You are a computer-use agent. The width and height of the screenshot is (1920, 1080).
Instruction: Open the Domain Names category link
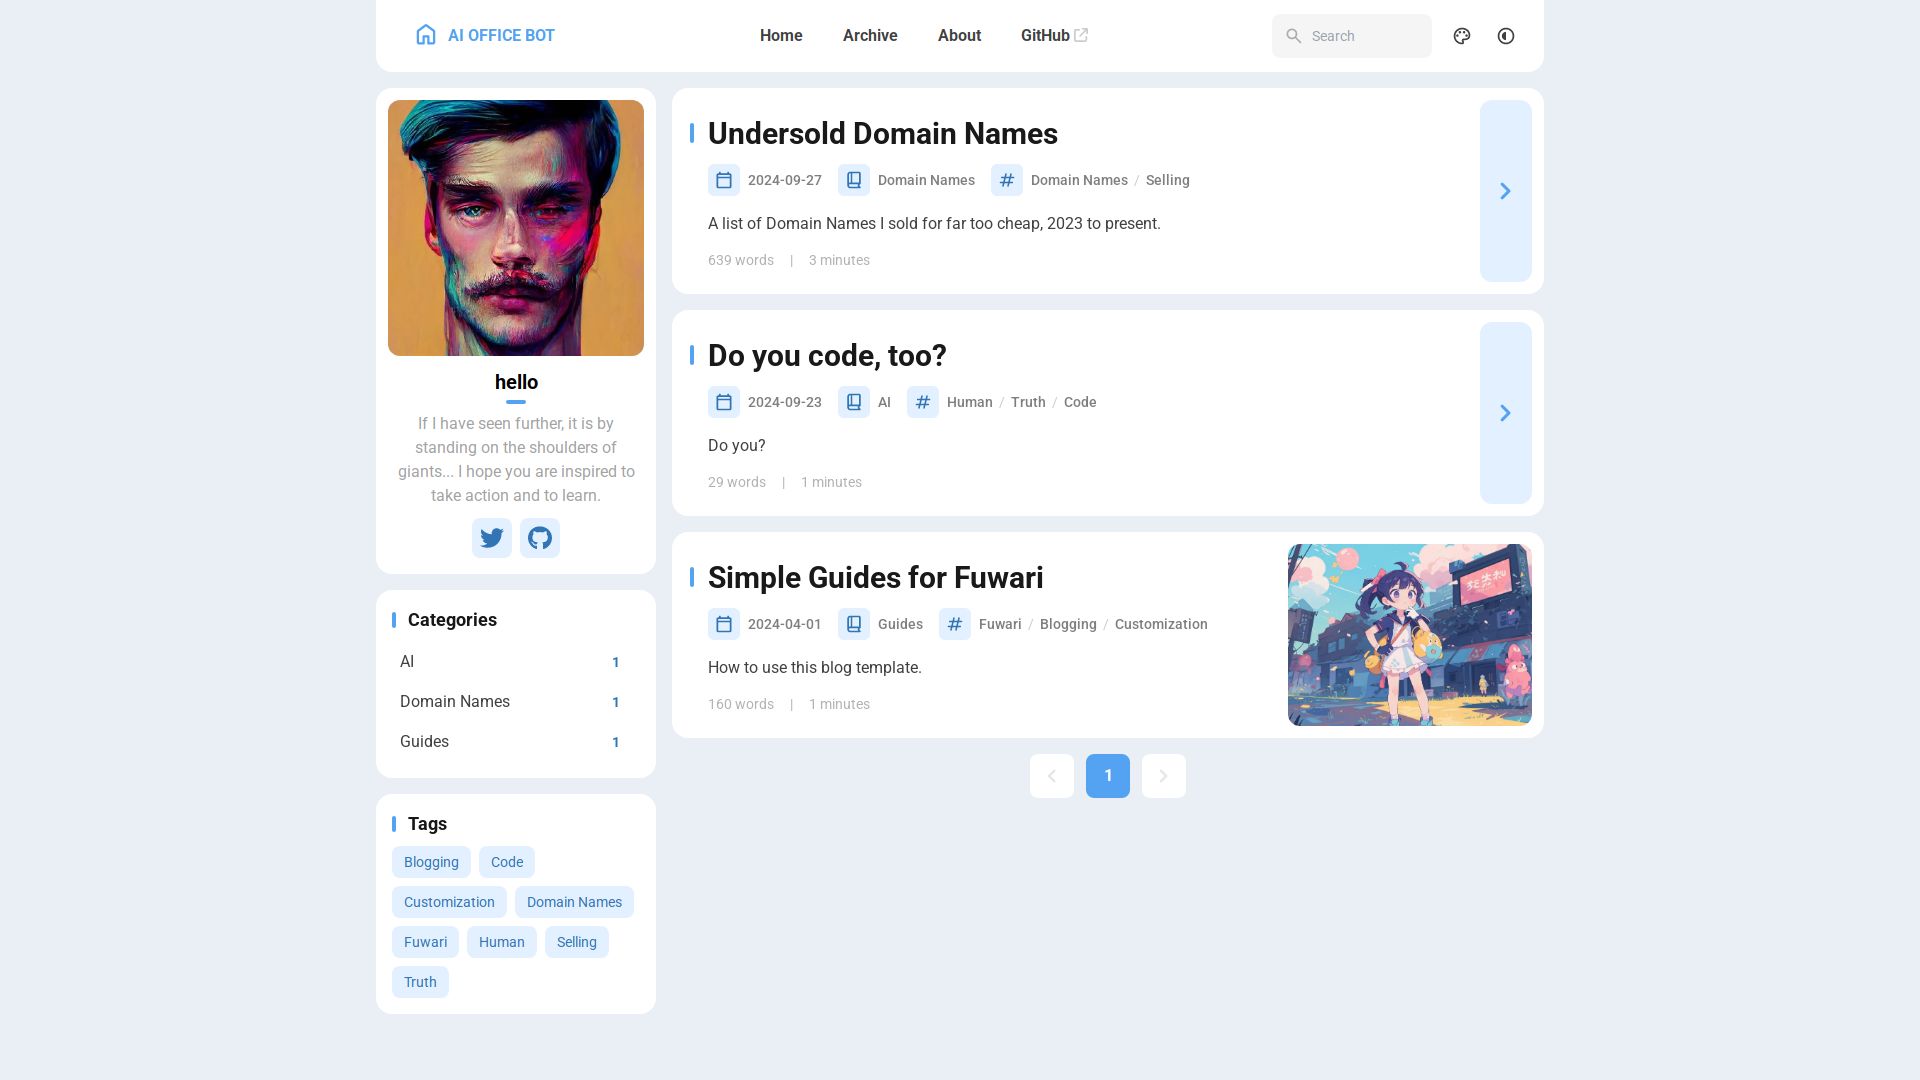454,701
